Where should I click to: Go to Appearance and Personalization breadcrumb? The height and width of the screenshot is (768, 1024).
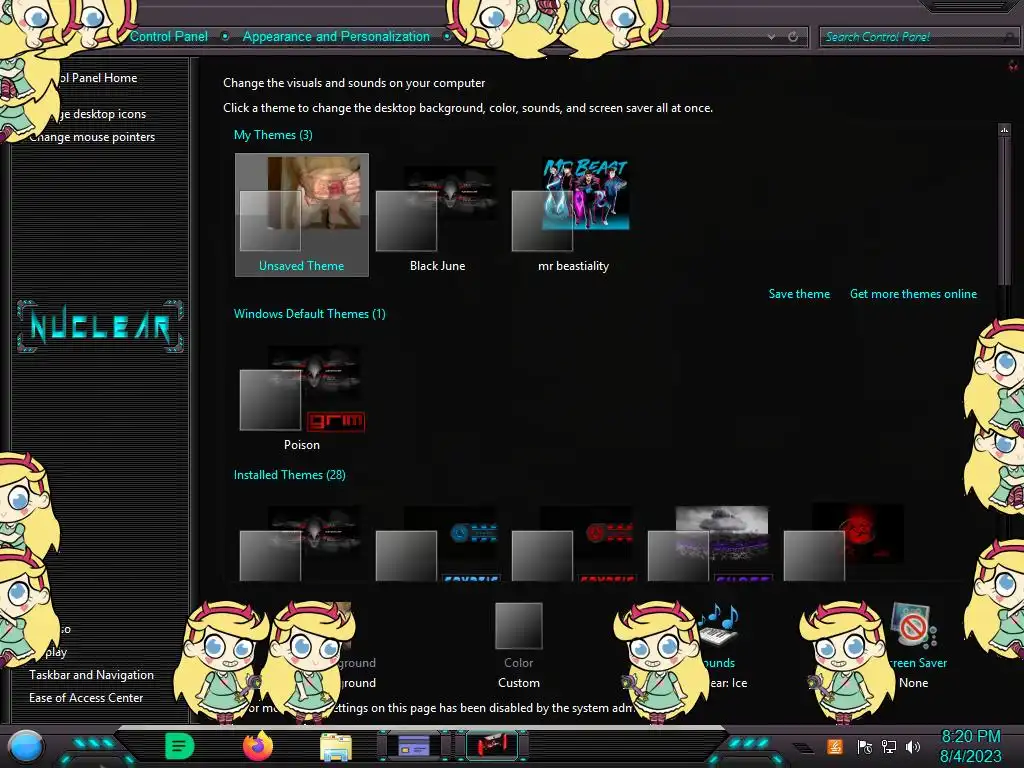(336, 37)
